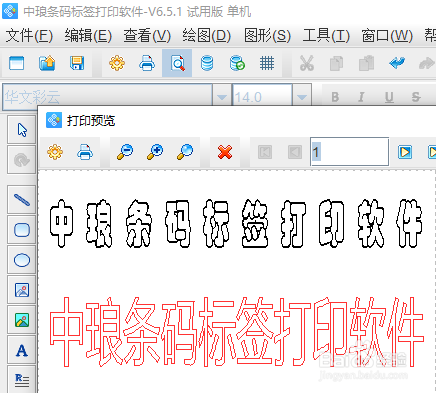Viewport: 436px width, 393px height.
Task: Open the 窗口(W) menu
Action: [387, 35]
